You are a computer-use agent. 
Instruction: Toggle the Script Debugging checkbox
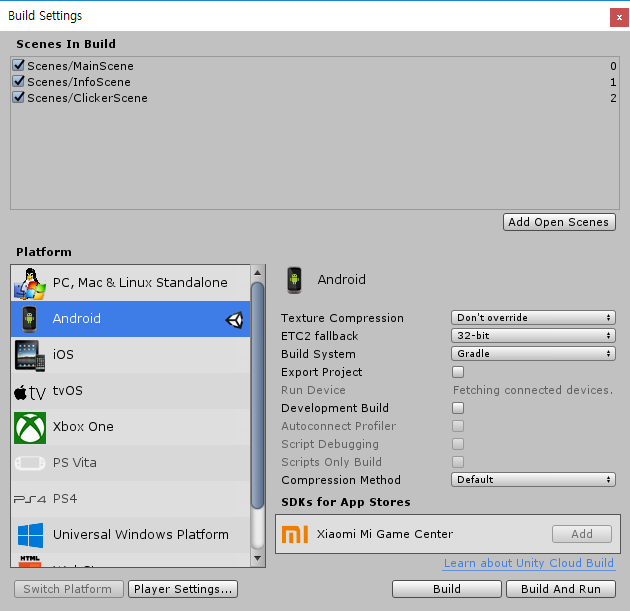tap(458, 444)
